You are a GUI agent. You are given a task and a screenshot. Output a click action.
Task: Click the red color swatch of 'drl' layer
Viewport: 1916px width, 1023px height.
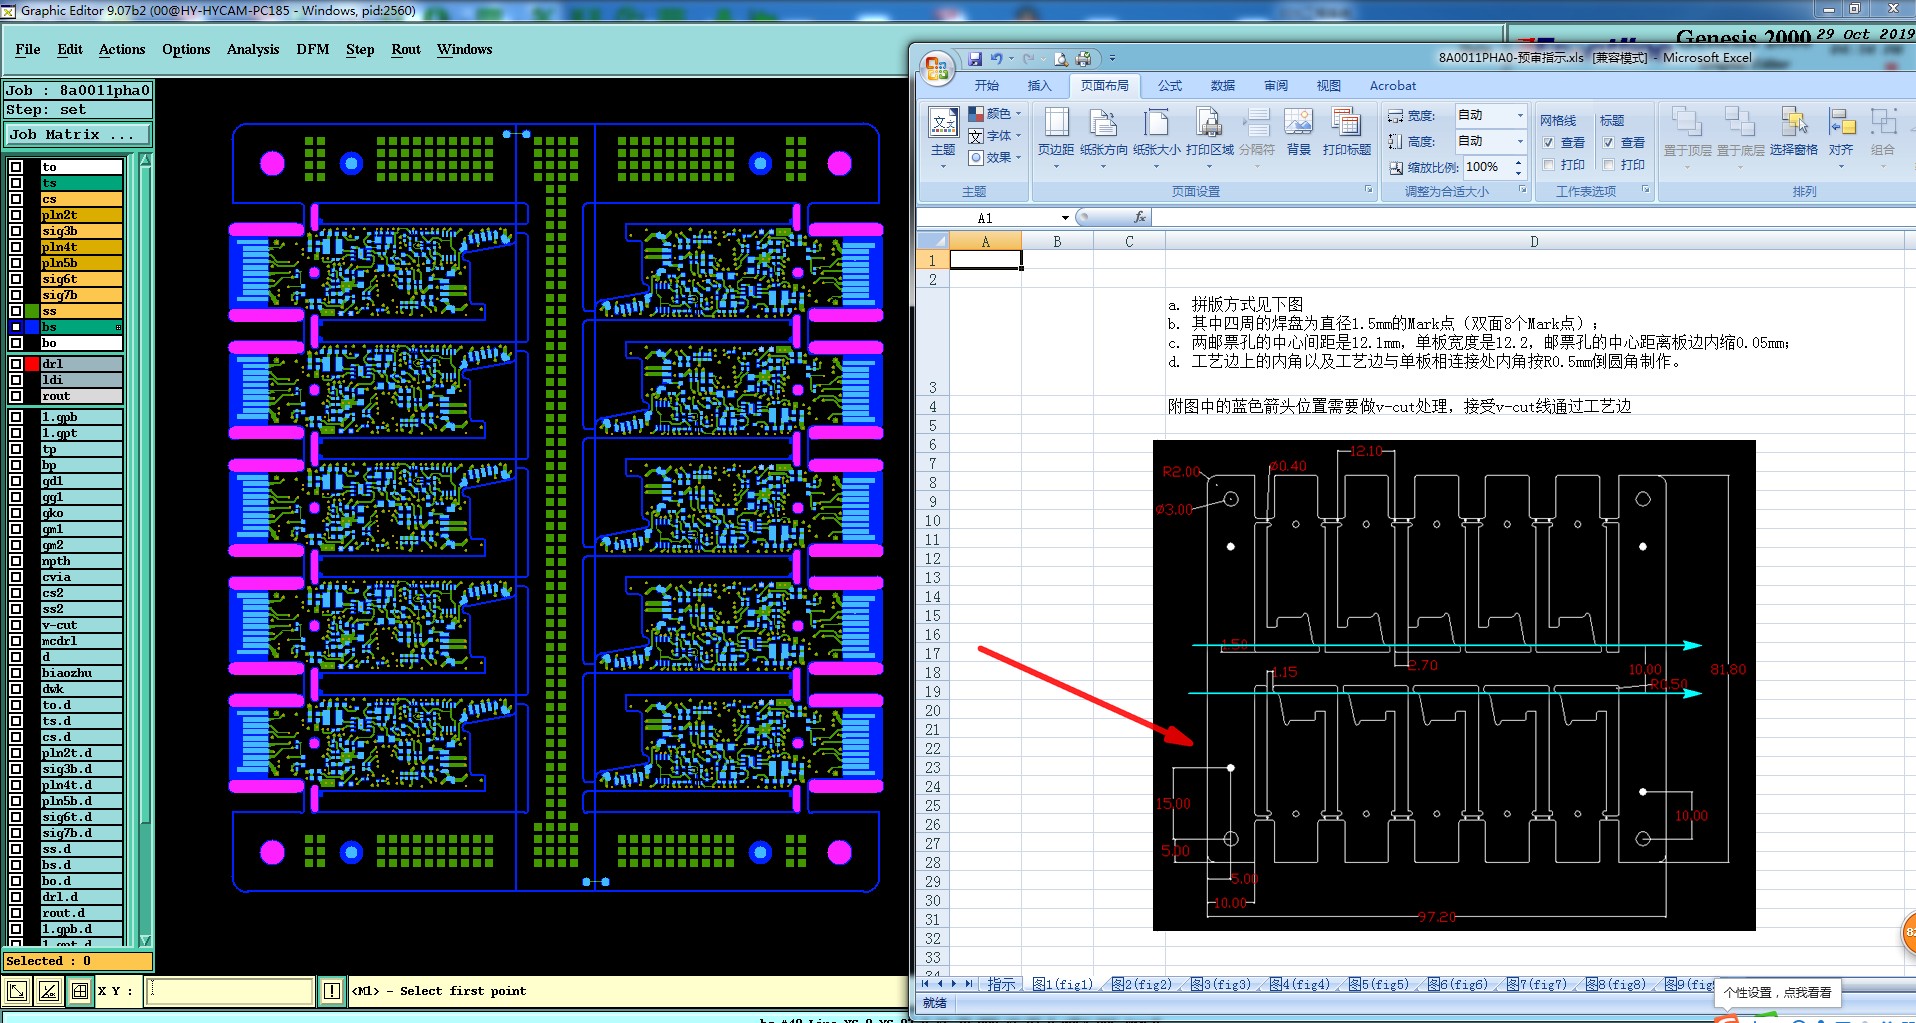32,364
